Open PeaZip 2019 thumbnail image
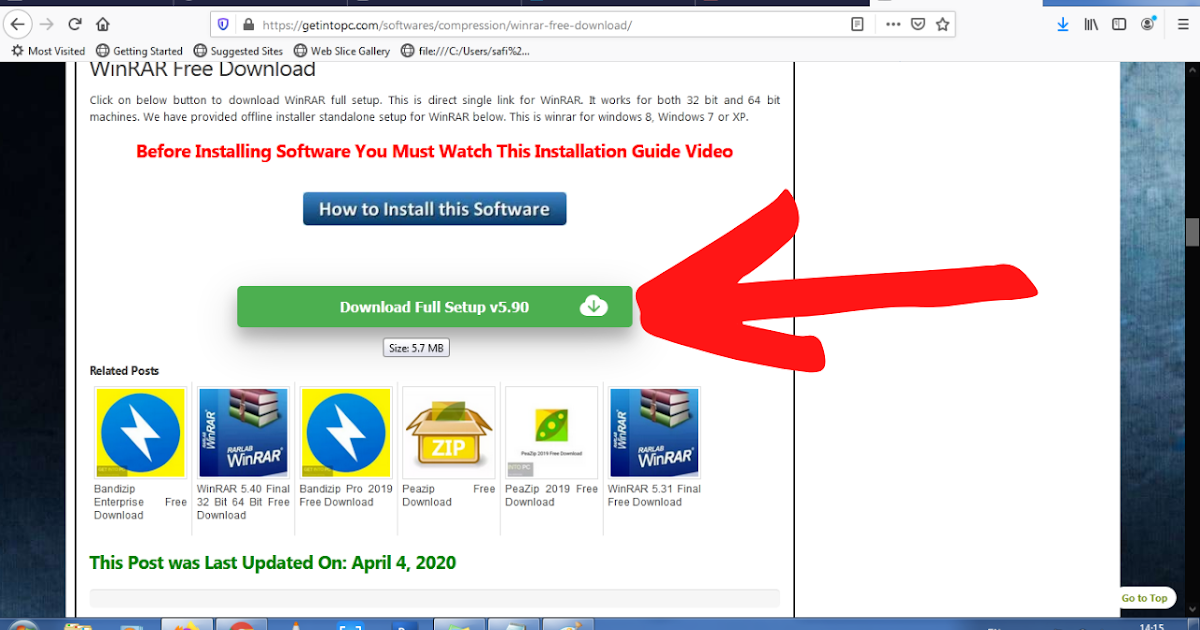The image size is (1200, 630). pyautogui.click(x=552, y=432)
